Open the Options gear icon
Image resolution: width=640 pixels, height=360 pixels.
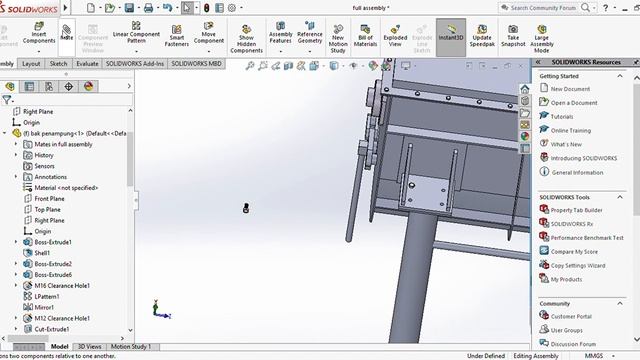click(231, 8)
